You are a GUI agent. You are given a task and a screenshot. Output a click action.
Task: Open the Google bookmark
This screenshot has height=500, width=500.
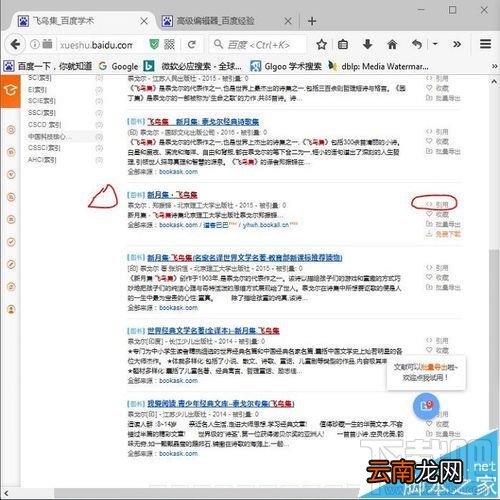click(x=118, y=66)
